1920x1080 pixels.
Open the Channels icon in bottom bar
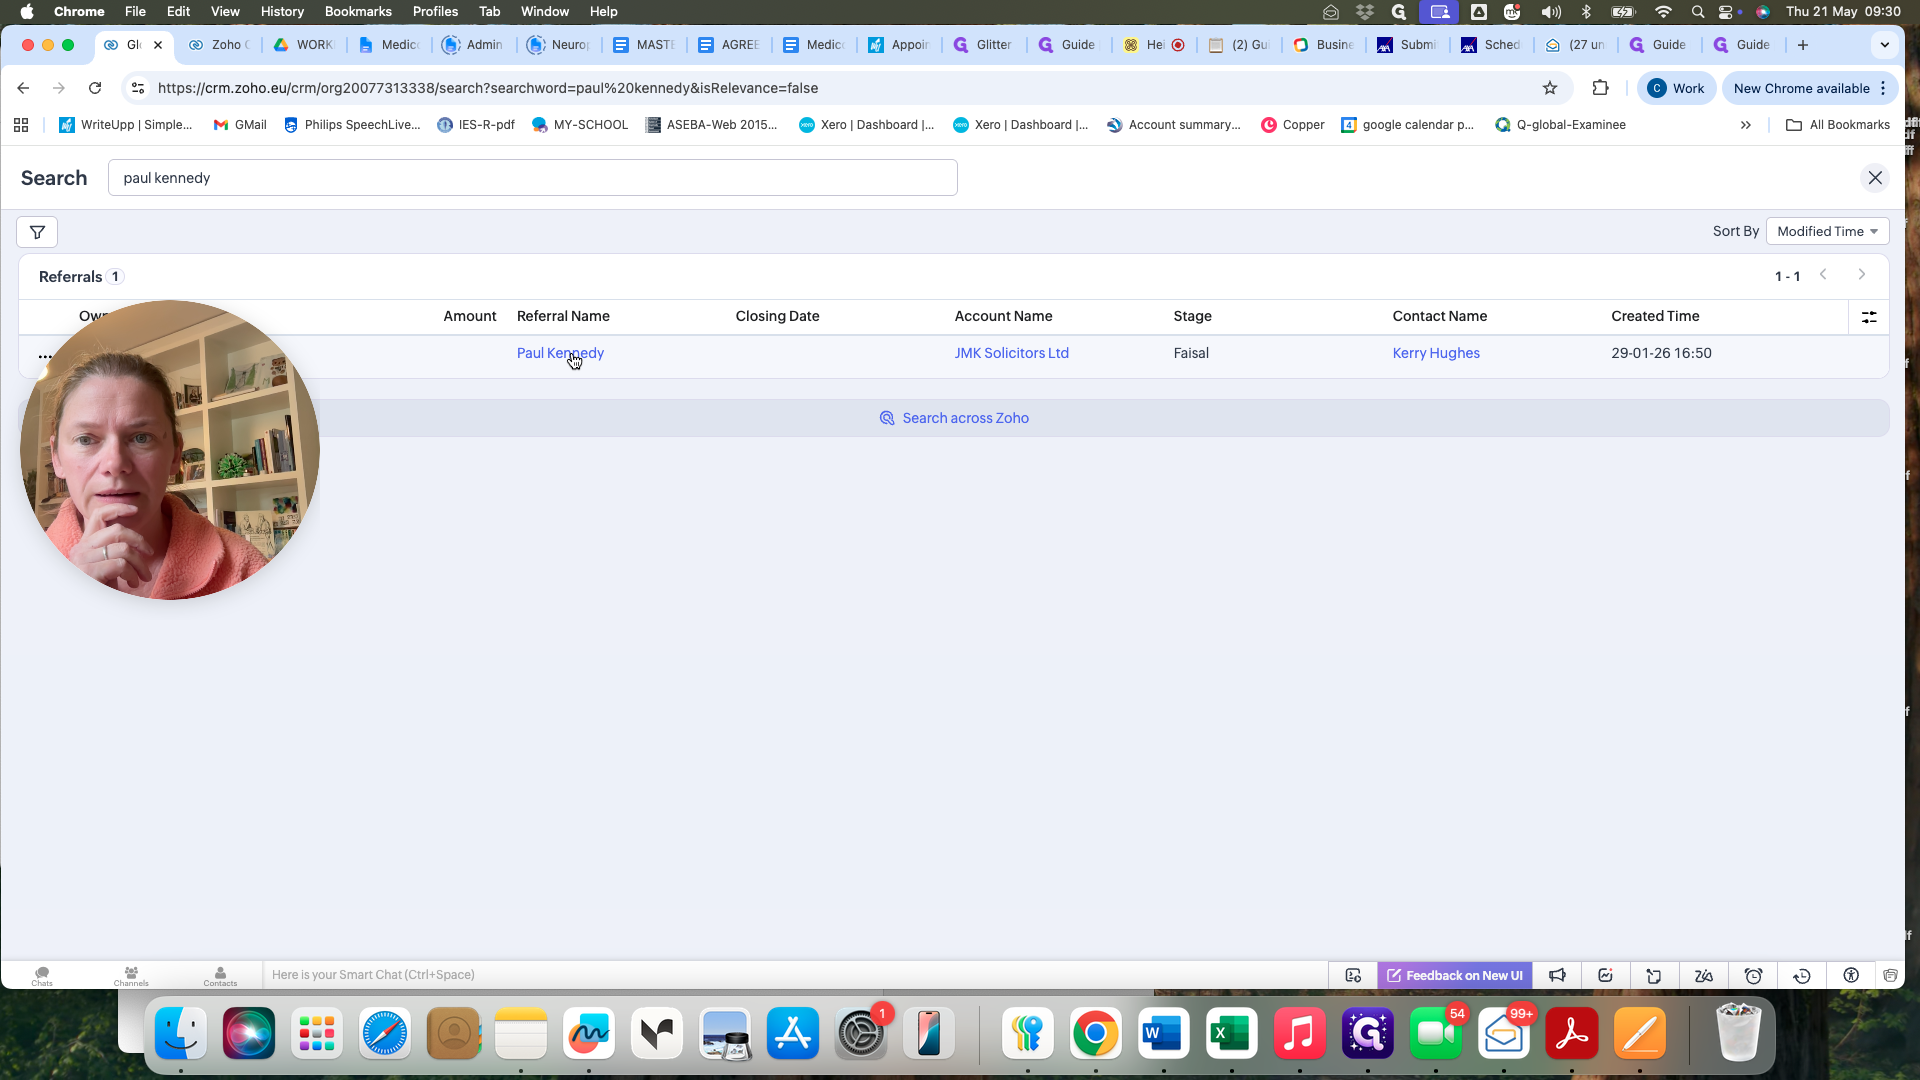131,976
